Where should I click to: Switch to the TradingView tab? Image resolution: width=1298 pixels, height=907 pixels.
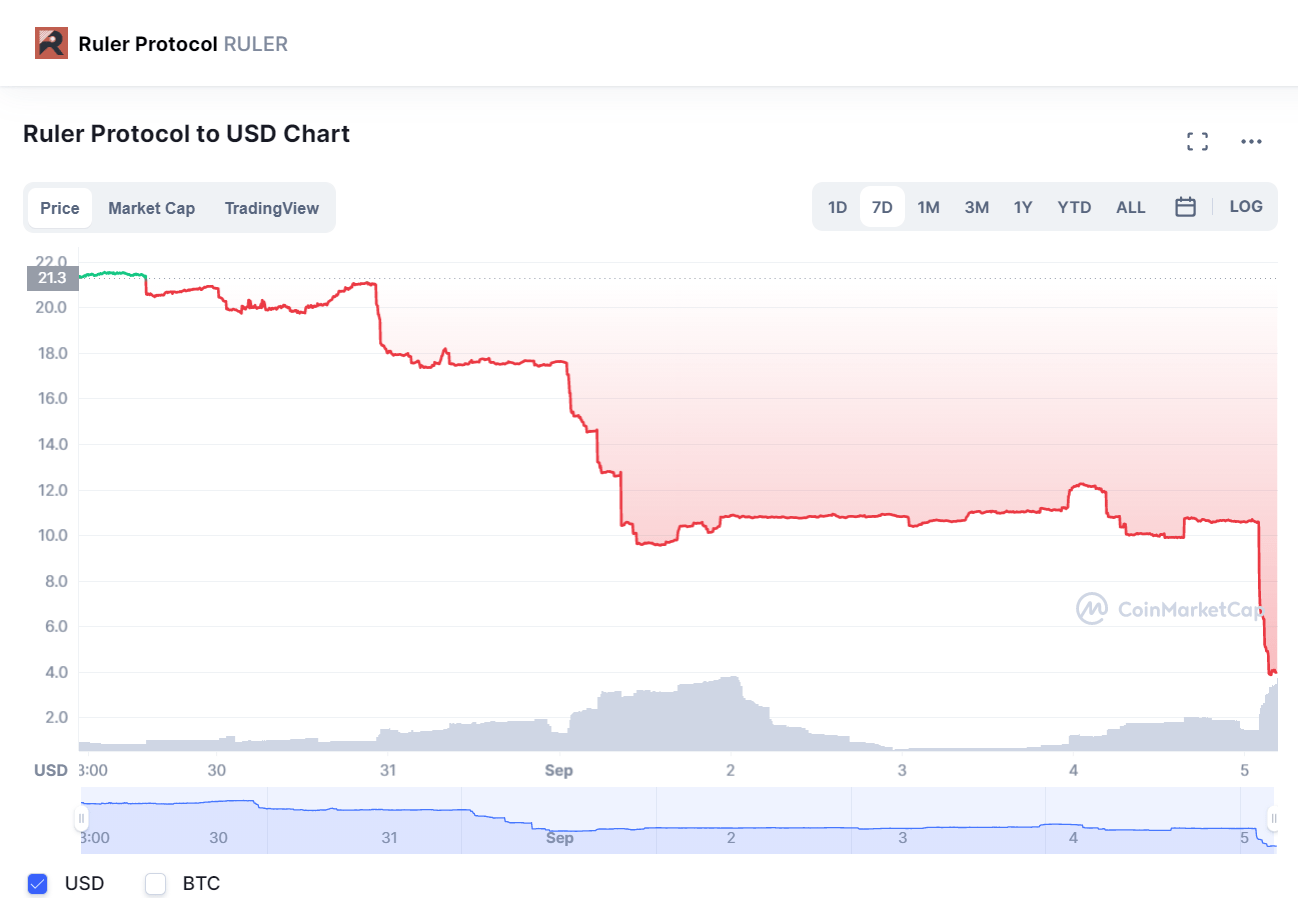[272, 208]
